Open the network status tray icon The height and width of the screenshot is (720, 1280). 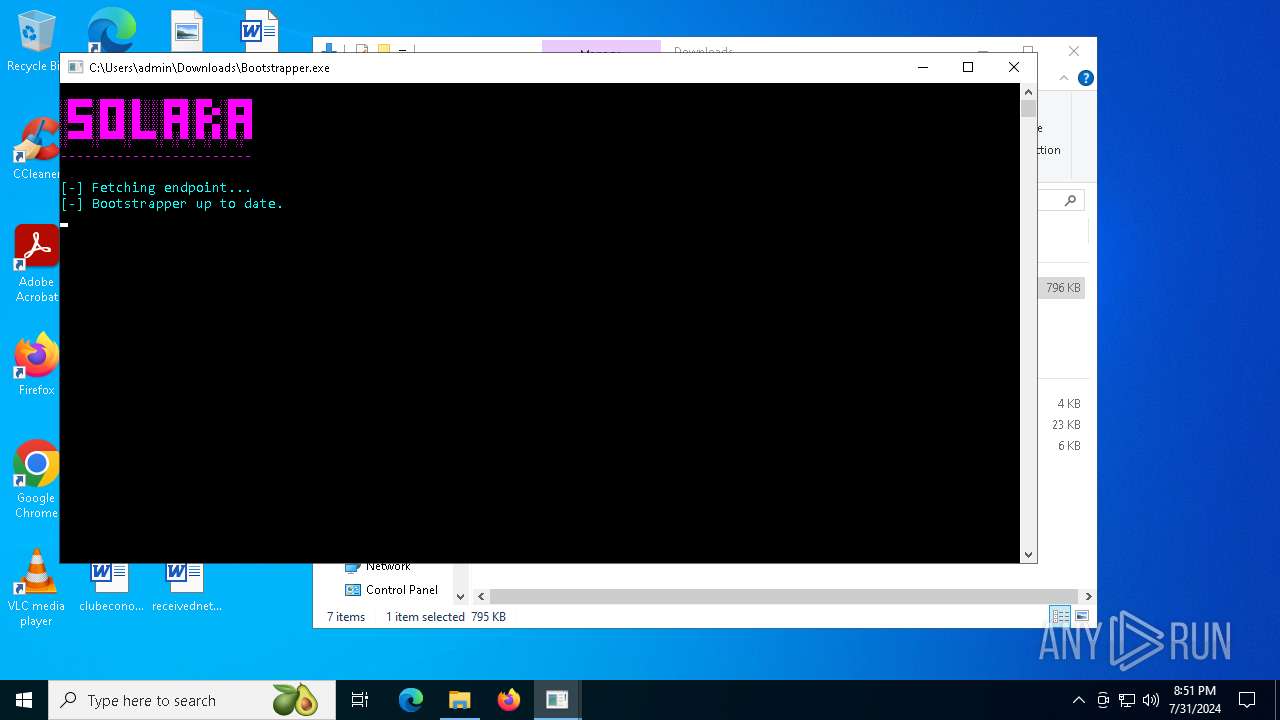(x=1127, y=700)
